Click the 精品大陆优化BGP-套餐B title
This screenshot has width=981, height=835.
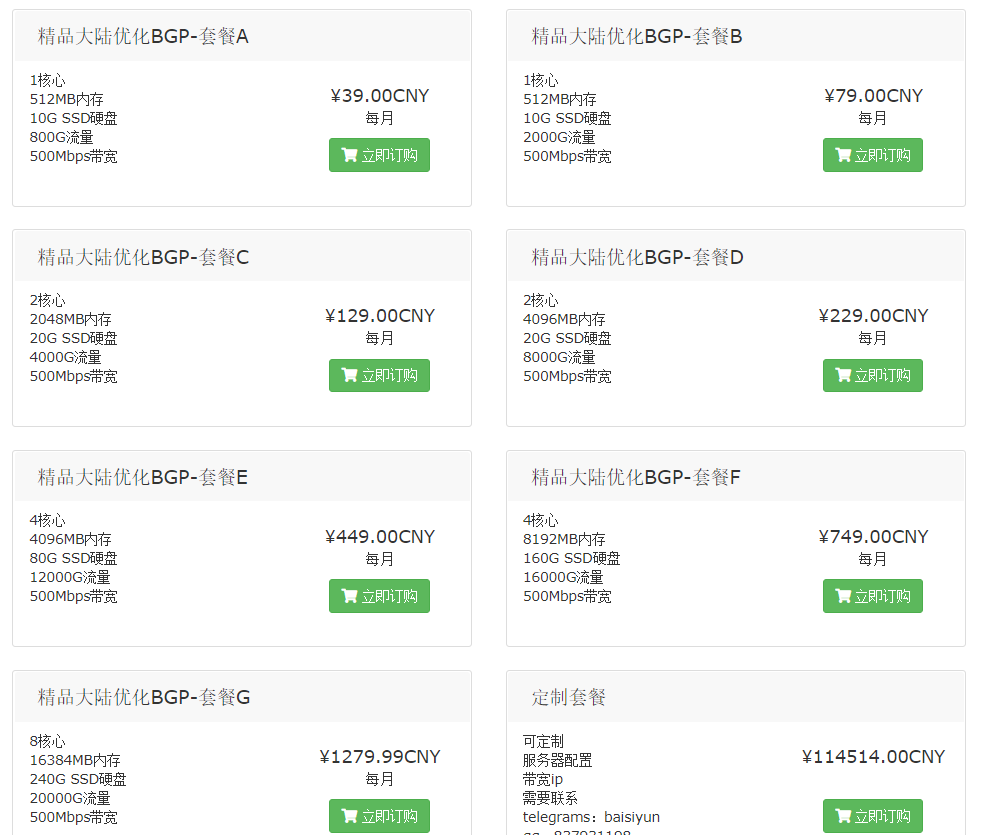tap(636, 37)
